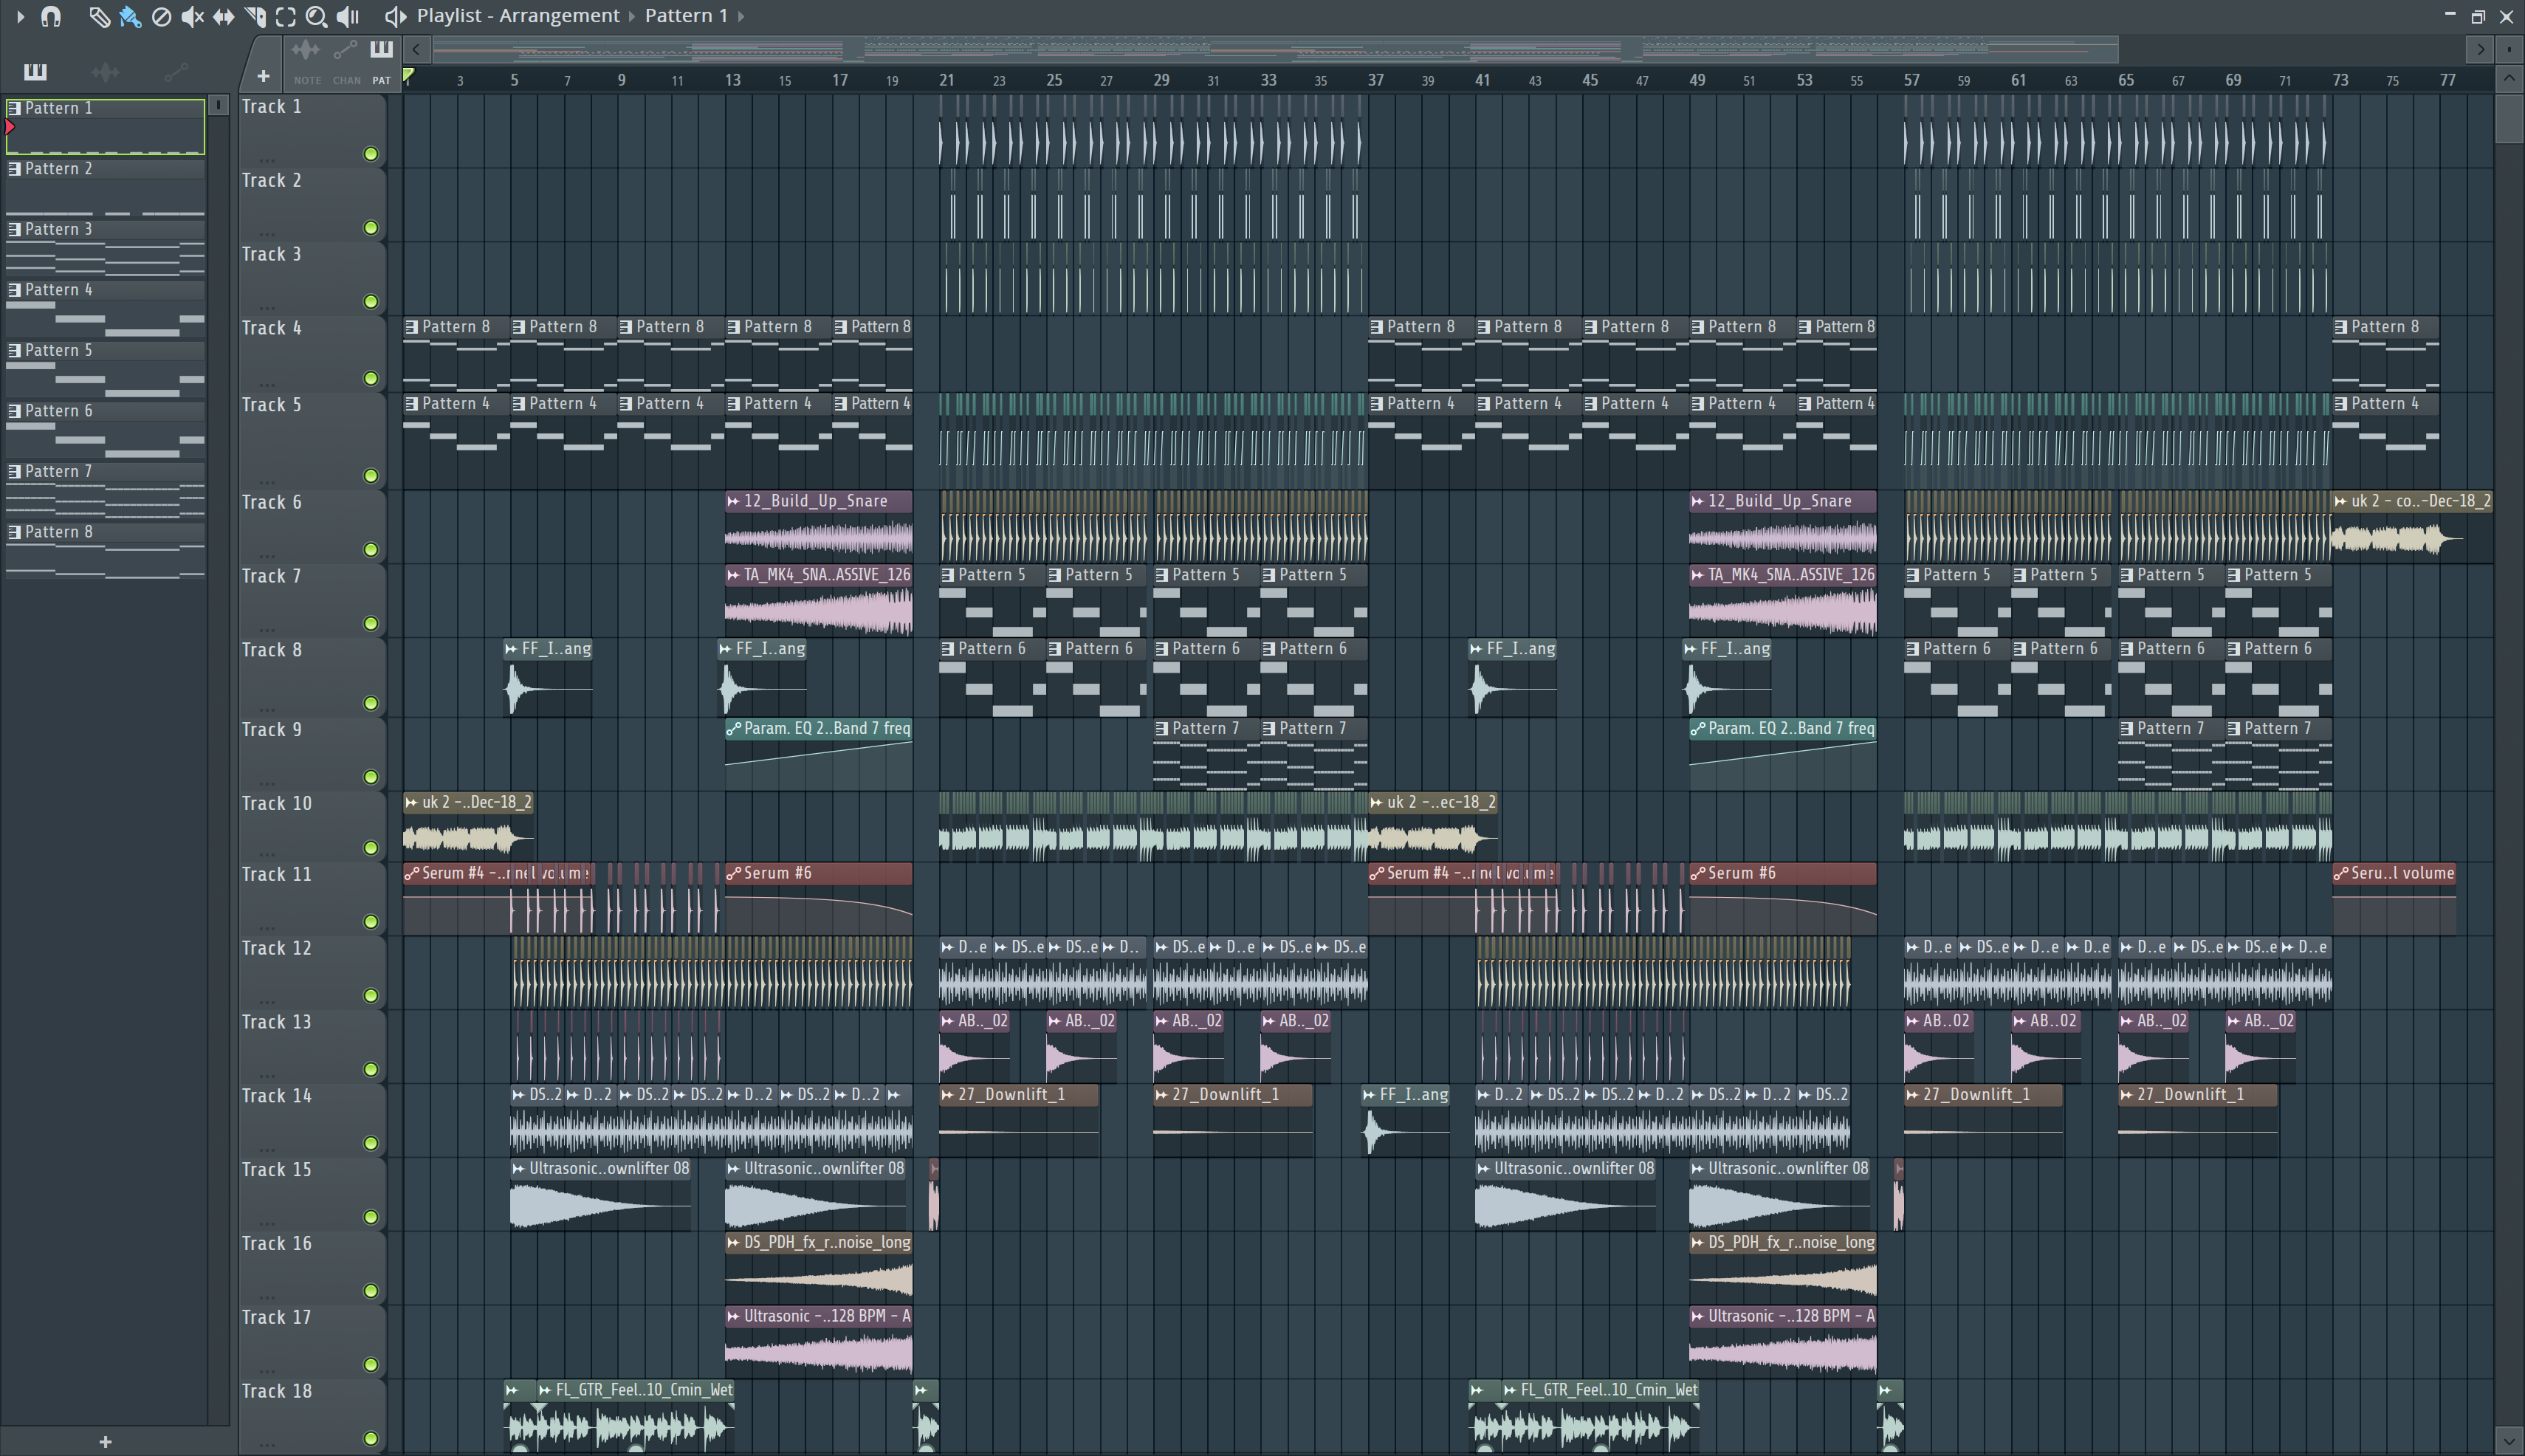Click bar 49 on the timeline ruler
This screenshot has width=2525, height=1456.
(1697, 80)
